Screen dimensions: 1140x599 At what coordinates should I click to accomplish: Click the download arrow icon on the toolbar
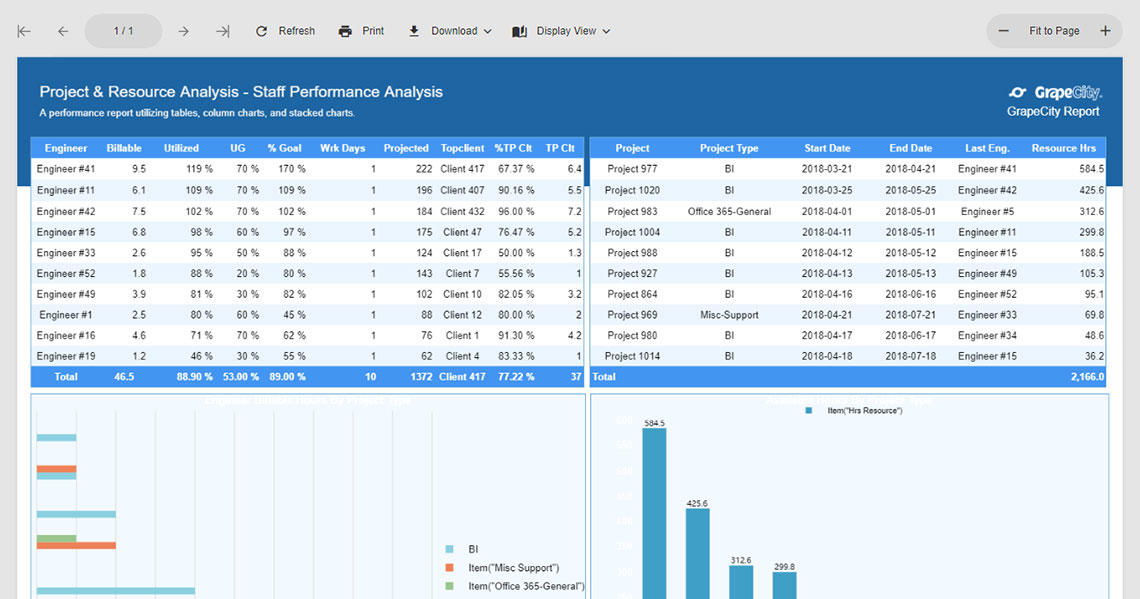pos(414,31)
